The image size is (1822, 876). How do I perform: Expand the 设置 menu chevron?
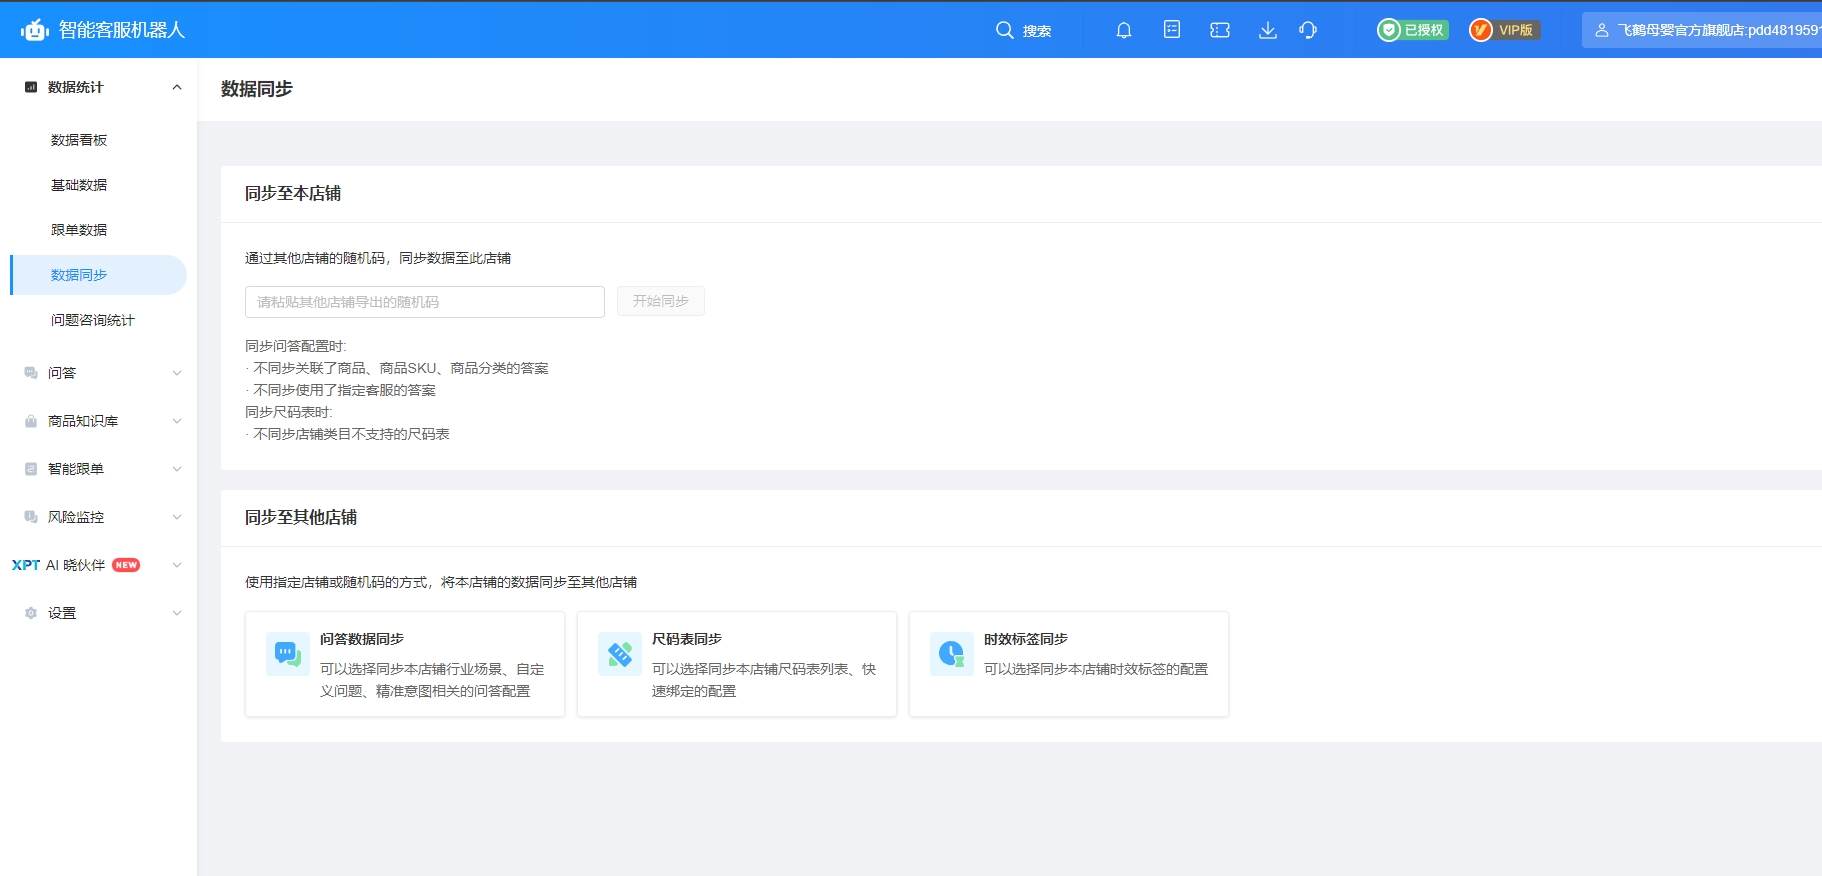(177, 613)
